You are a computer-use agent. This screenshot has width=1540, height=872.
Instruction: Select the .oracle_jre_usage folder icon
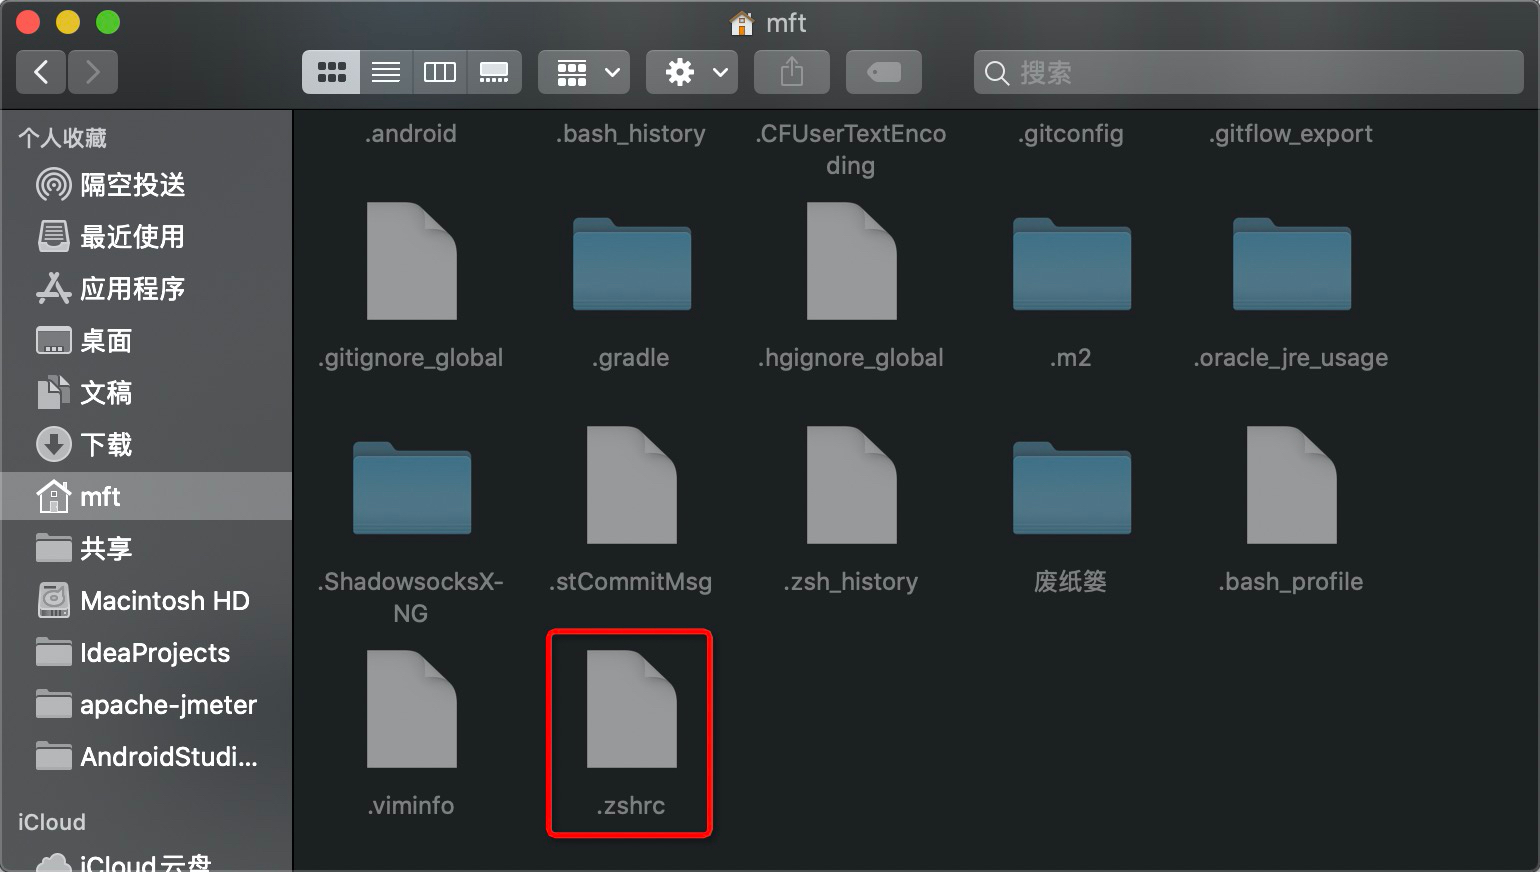1292,264
